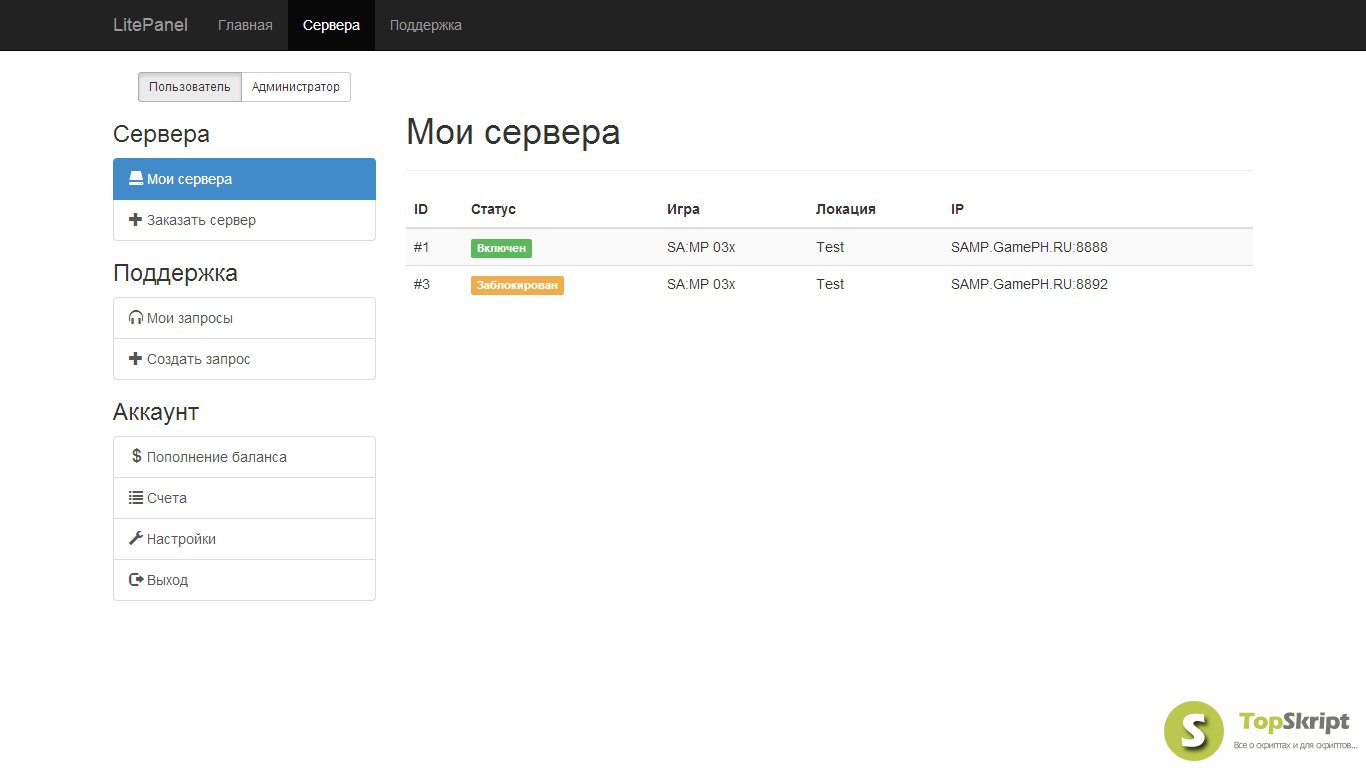Open Мои запросы in the sidebar
This screenshot has width=1366, height=768.
pyautogui.click(x=244, y=318)
